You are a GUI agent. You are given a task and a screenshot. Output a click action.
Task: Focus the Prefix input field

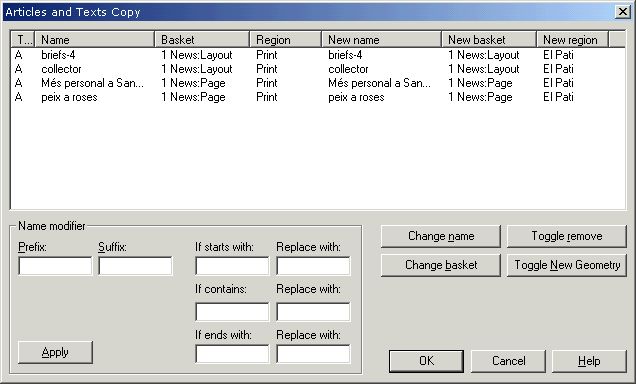pos(55,266)
